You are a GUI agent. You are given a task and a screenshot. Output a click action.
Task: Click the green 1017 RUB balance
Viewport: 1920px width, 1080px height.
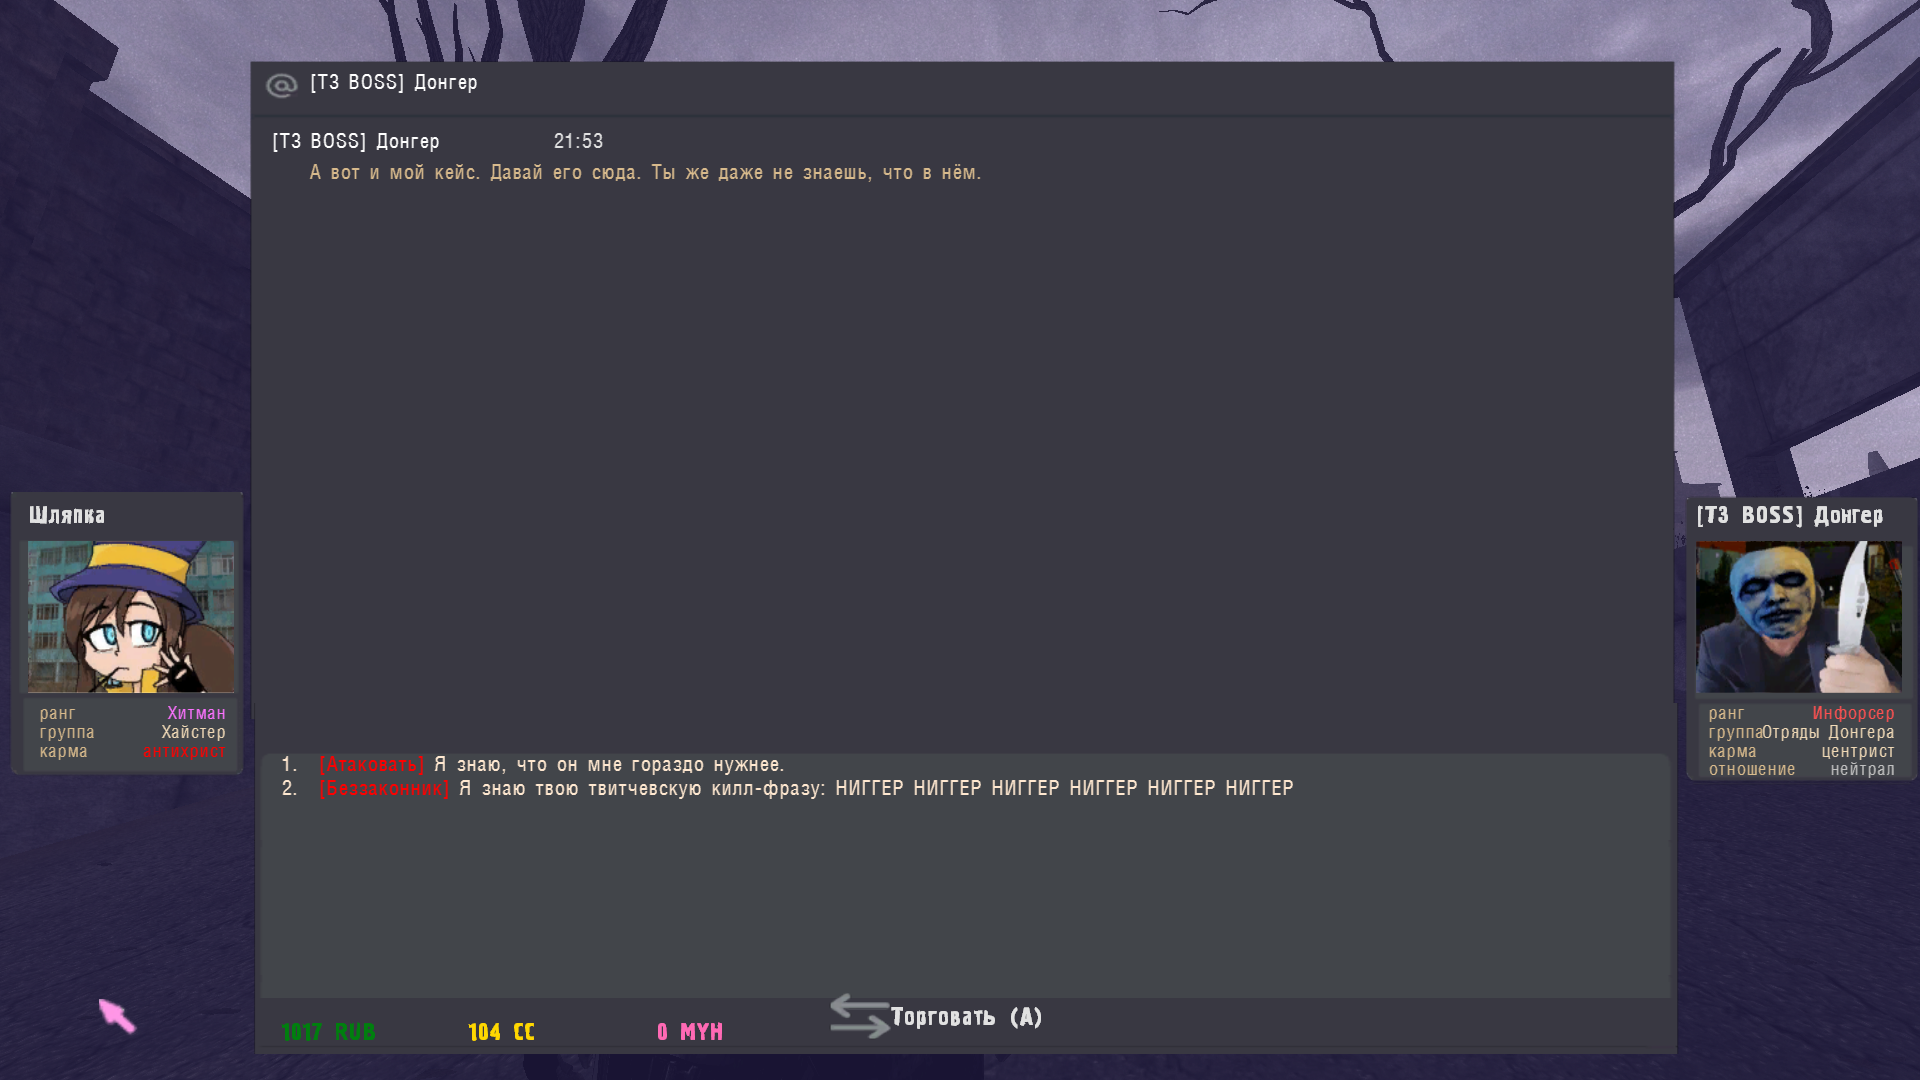(x=328, y=1032)
